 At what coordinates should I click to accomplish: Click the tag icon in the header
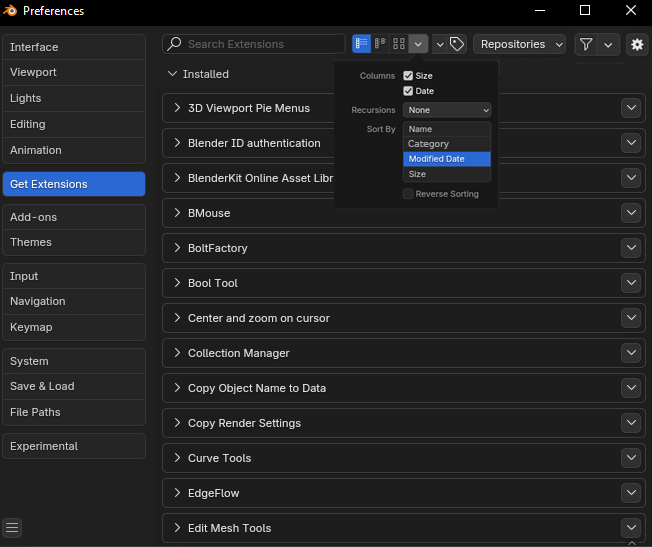(457, 44)
